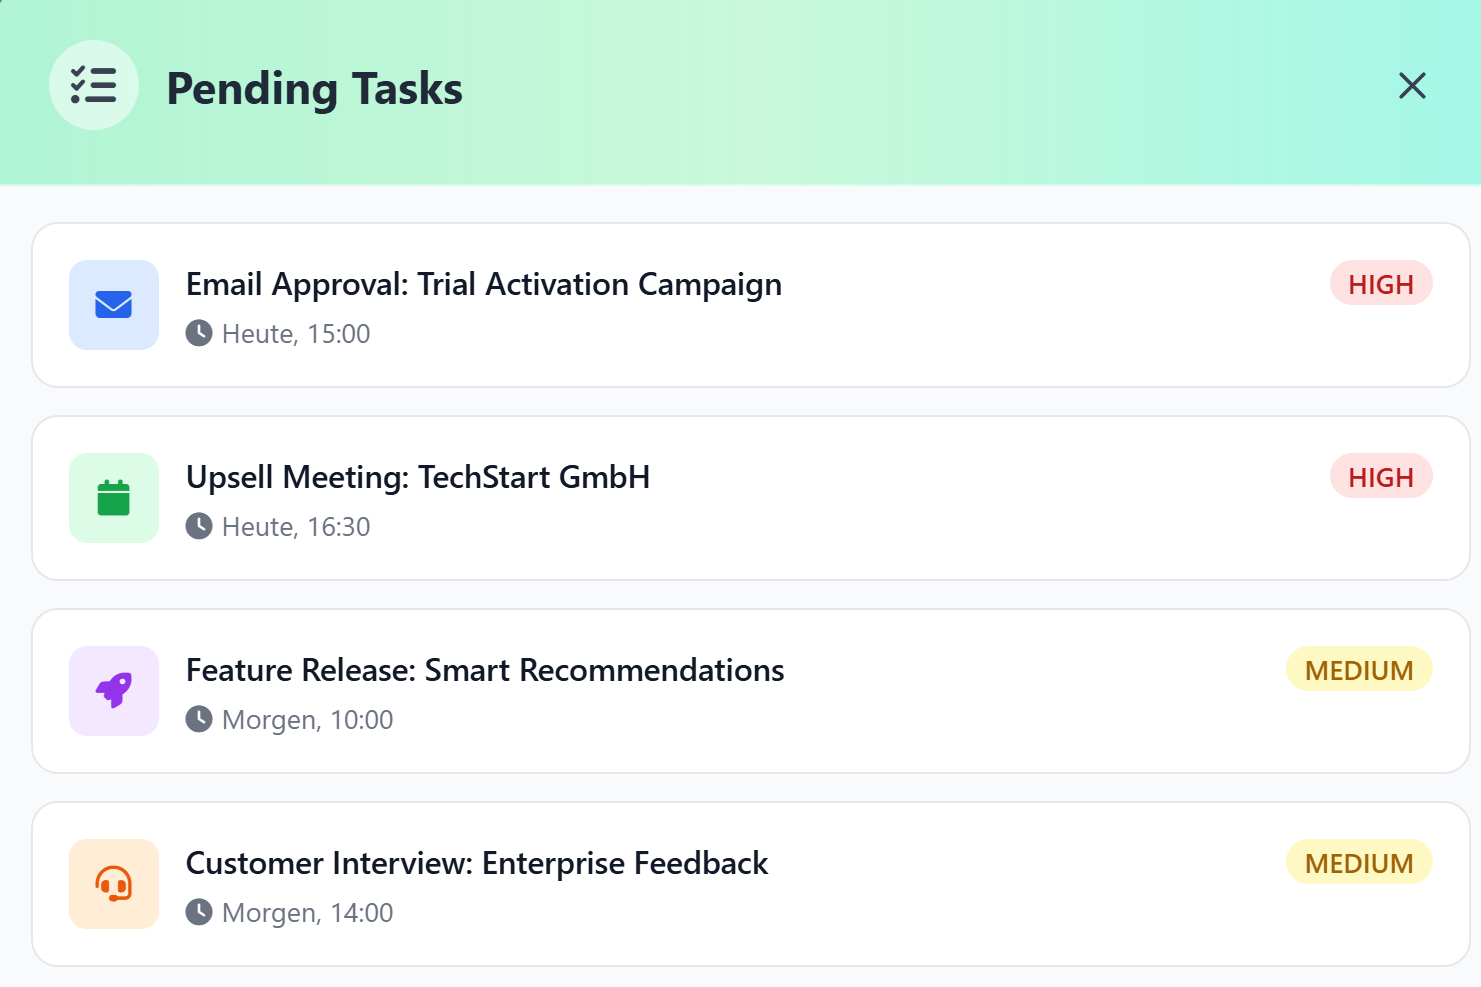Click the orange headset icon for Customer Interview
The image size is (1481, 987).
(x=113, y=884)
